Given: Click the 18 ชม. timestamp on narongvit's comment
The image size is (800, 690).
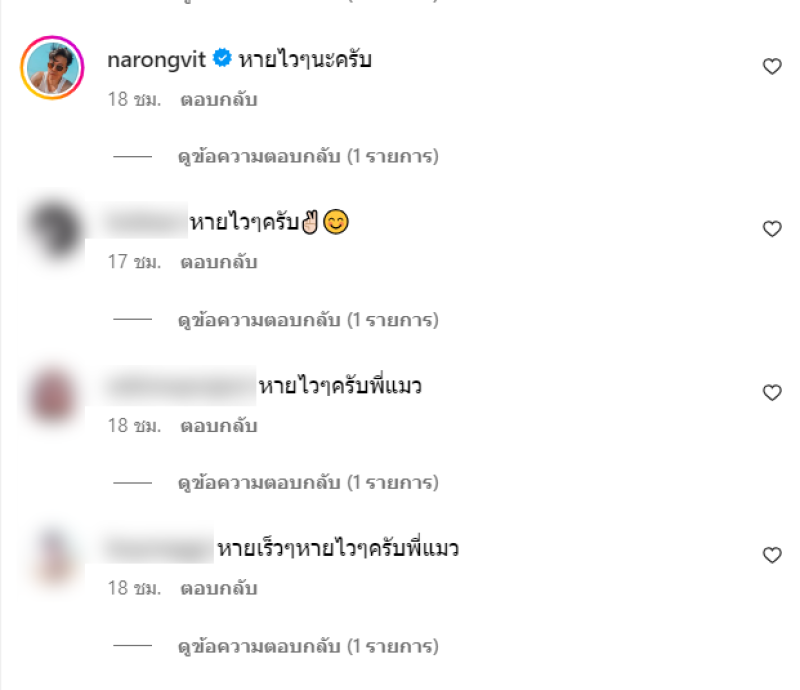Looking at the screenshot, I should (x=134, y=99).
